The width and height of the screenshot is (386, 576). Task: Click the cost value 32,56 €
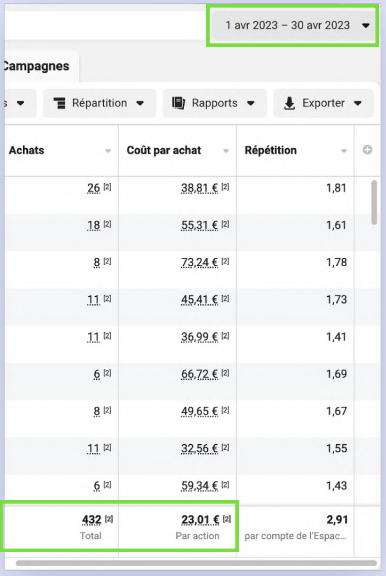tap(199, 449)
